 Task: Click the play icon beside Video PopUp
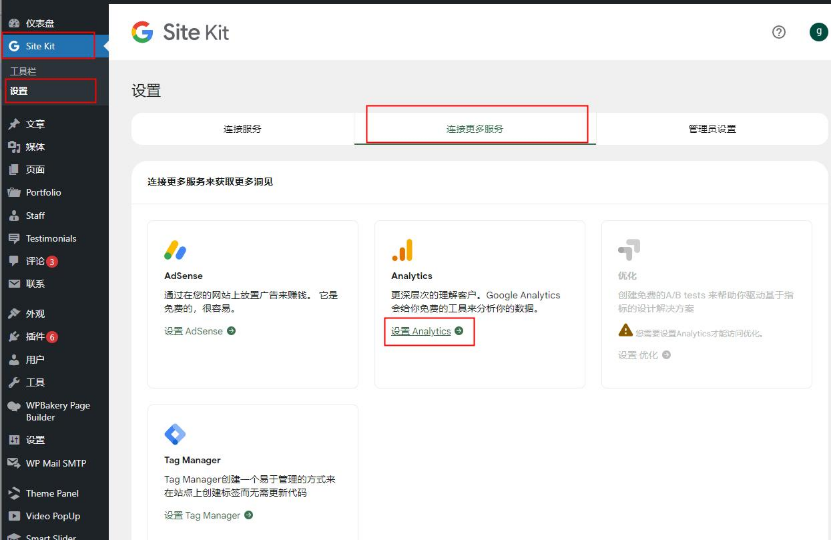click(14, 516)
